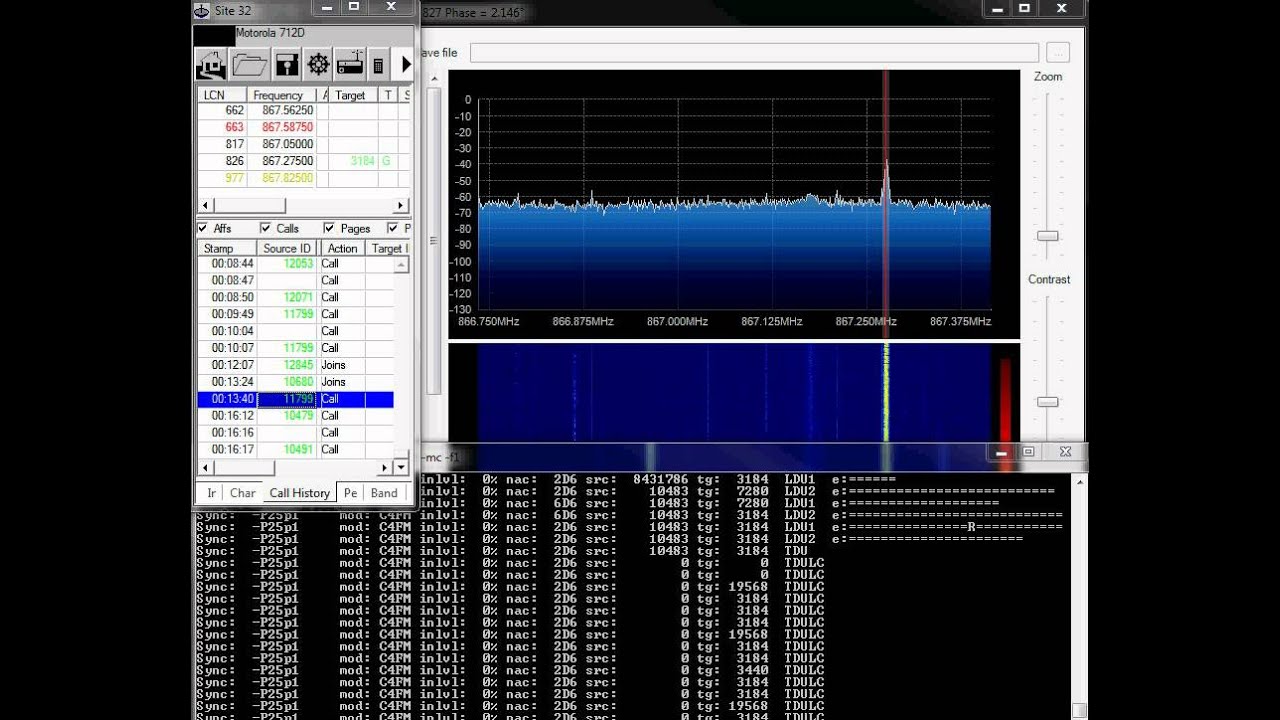Click the highlighted 00:13:40 call row
The height and width of the screenshot is (720, 1280).
click(x=295, y=399)
